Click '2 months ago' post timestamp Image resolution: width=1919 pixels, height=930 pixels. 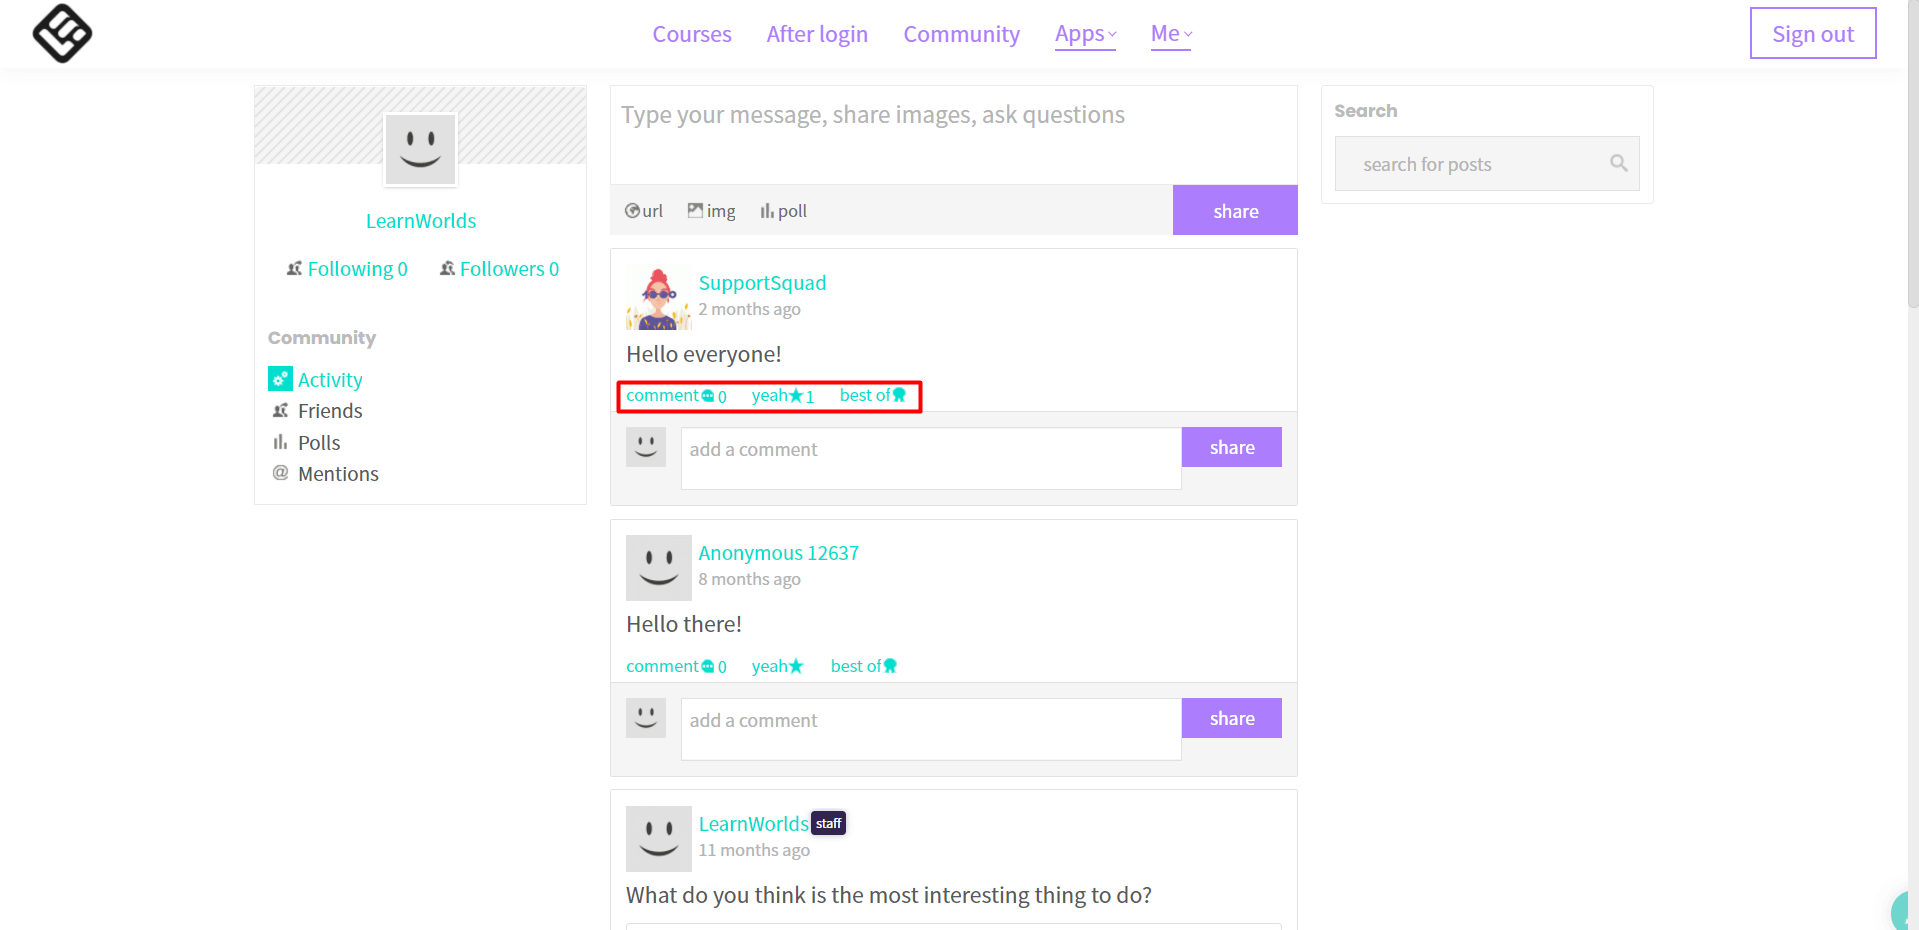point(749,309)
